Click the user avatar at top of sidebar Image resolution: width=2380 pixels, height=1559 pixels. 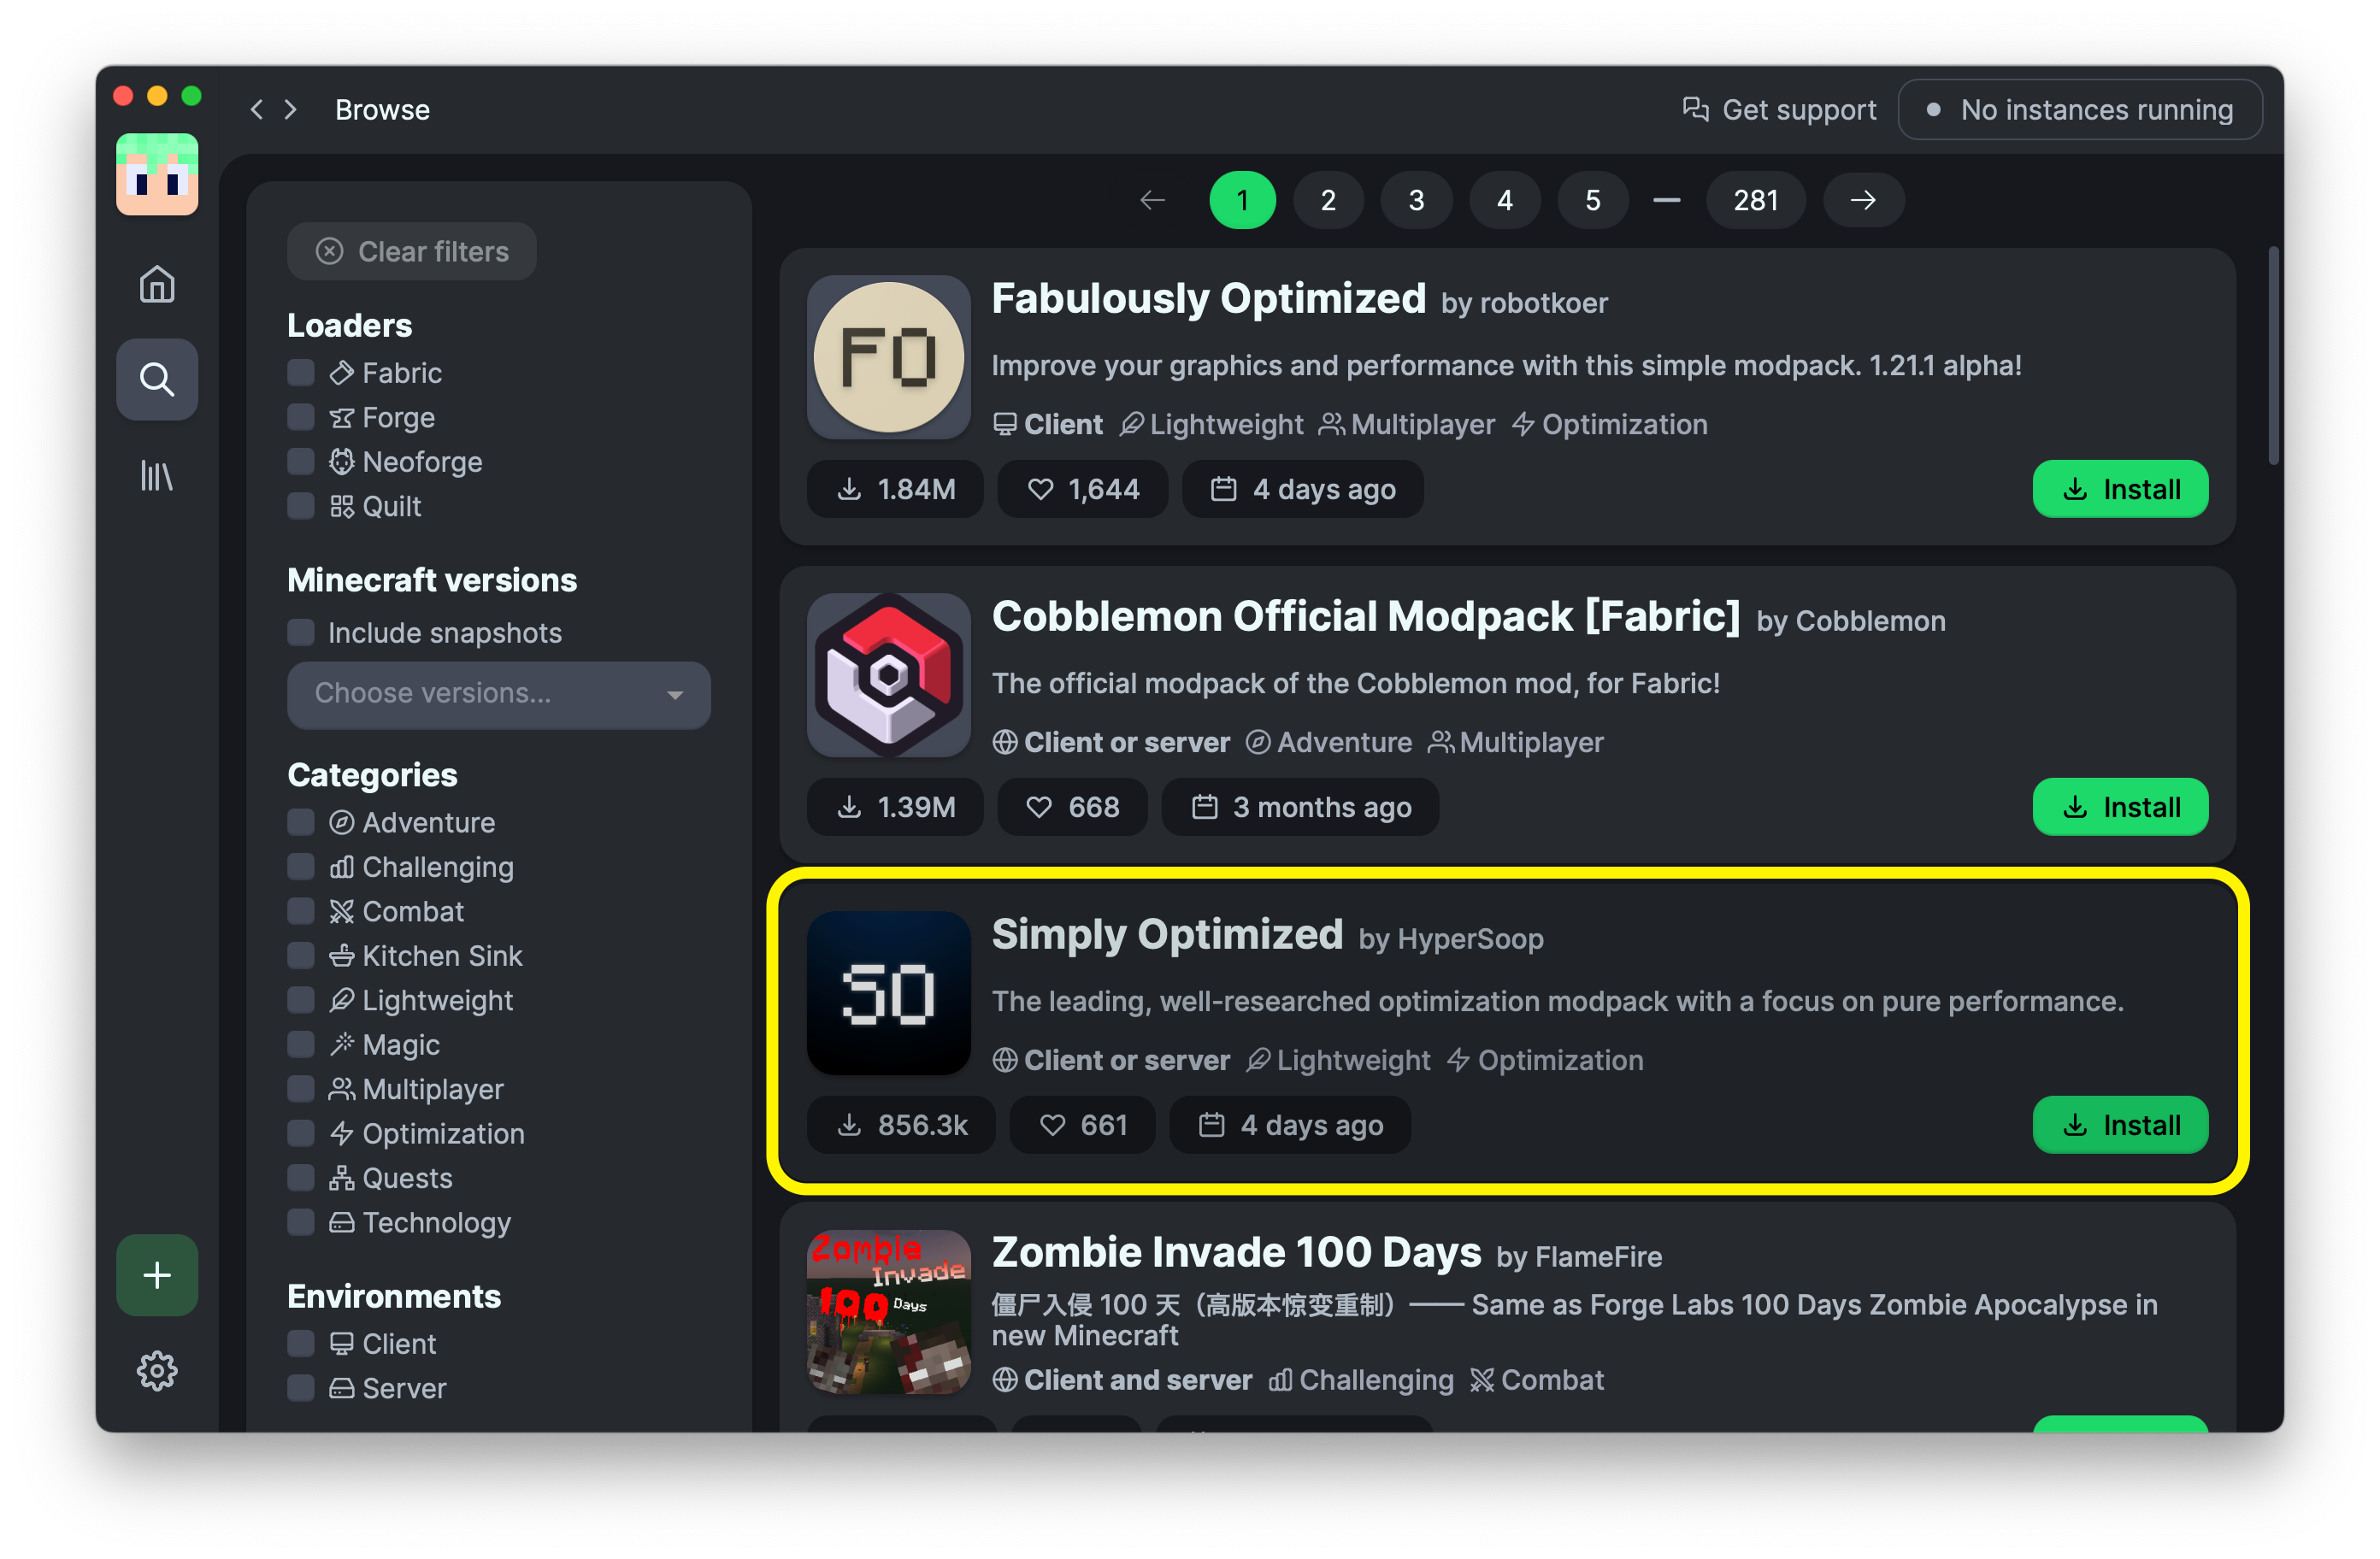point(157,174)
